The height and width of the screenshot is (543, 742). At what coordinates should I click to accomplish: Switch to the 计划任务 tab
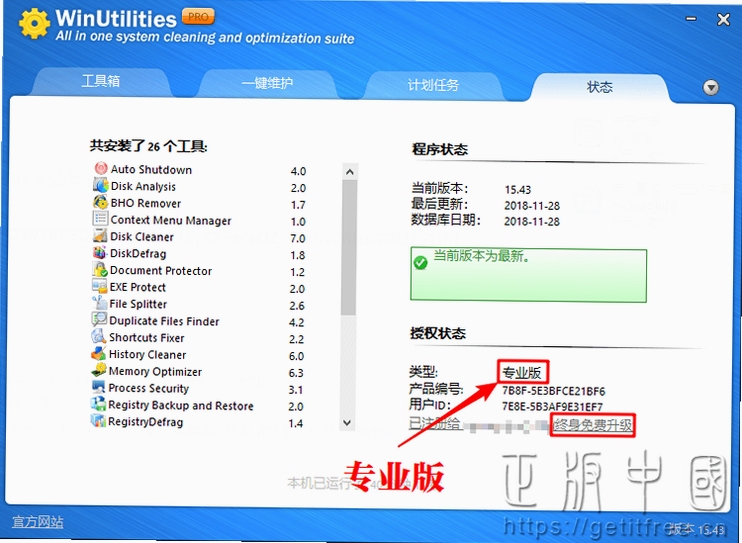[433, 85]
